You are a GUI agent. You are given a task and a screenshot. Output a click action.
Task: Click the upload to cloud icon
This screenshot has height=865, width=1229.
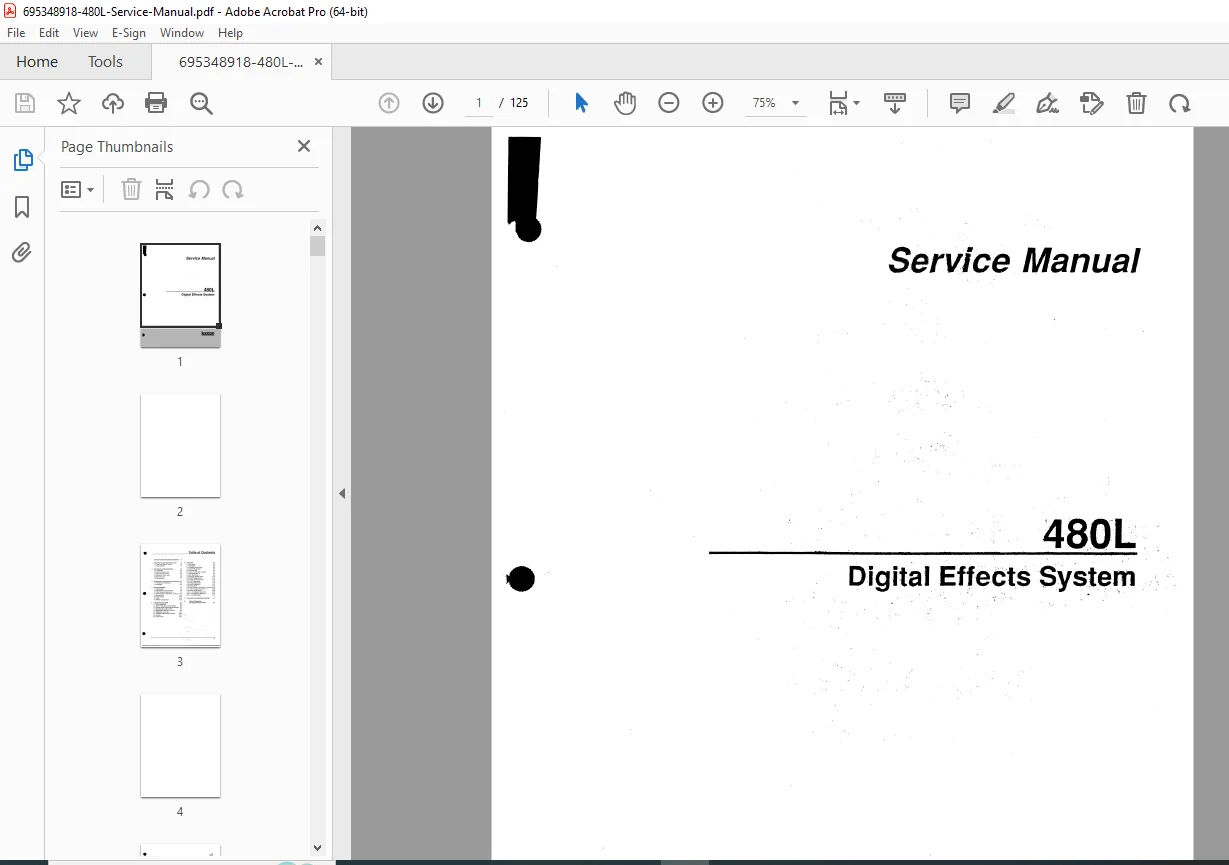tap(113, 103)
